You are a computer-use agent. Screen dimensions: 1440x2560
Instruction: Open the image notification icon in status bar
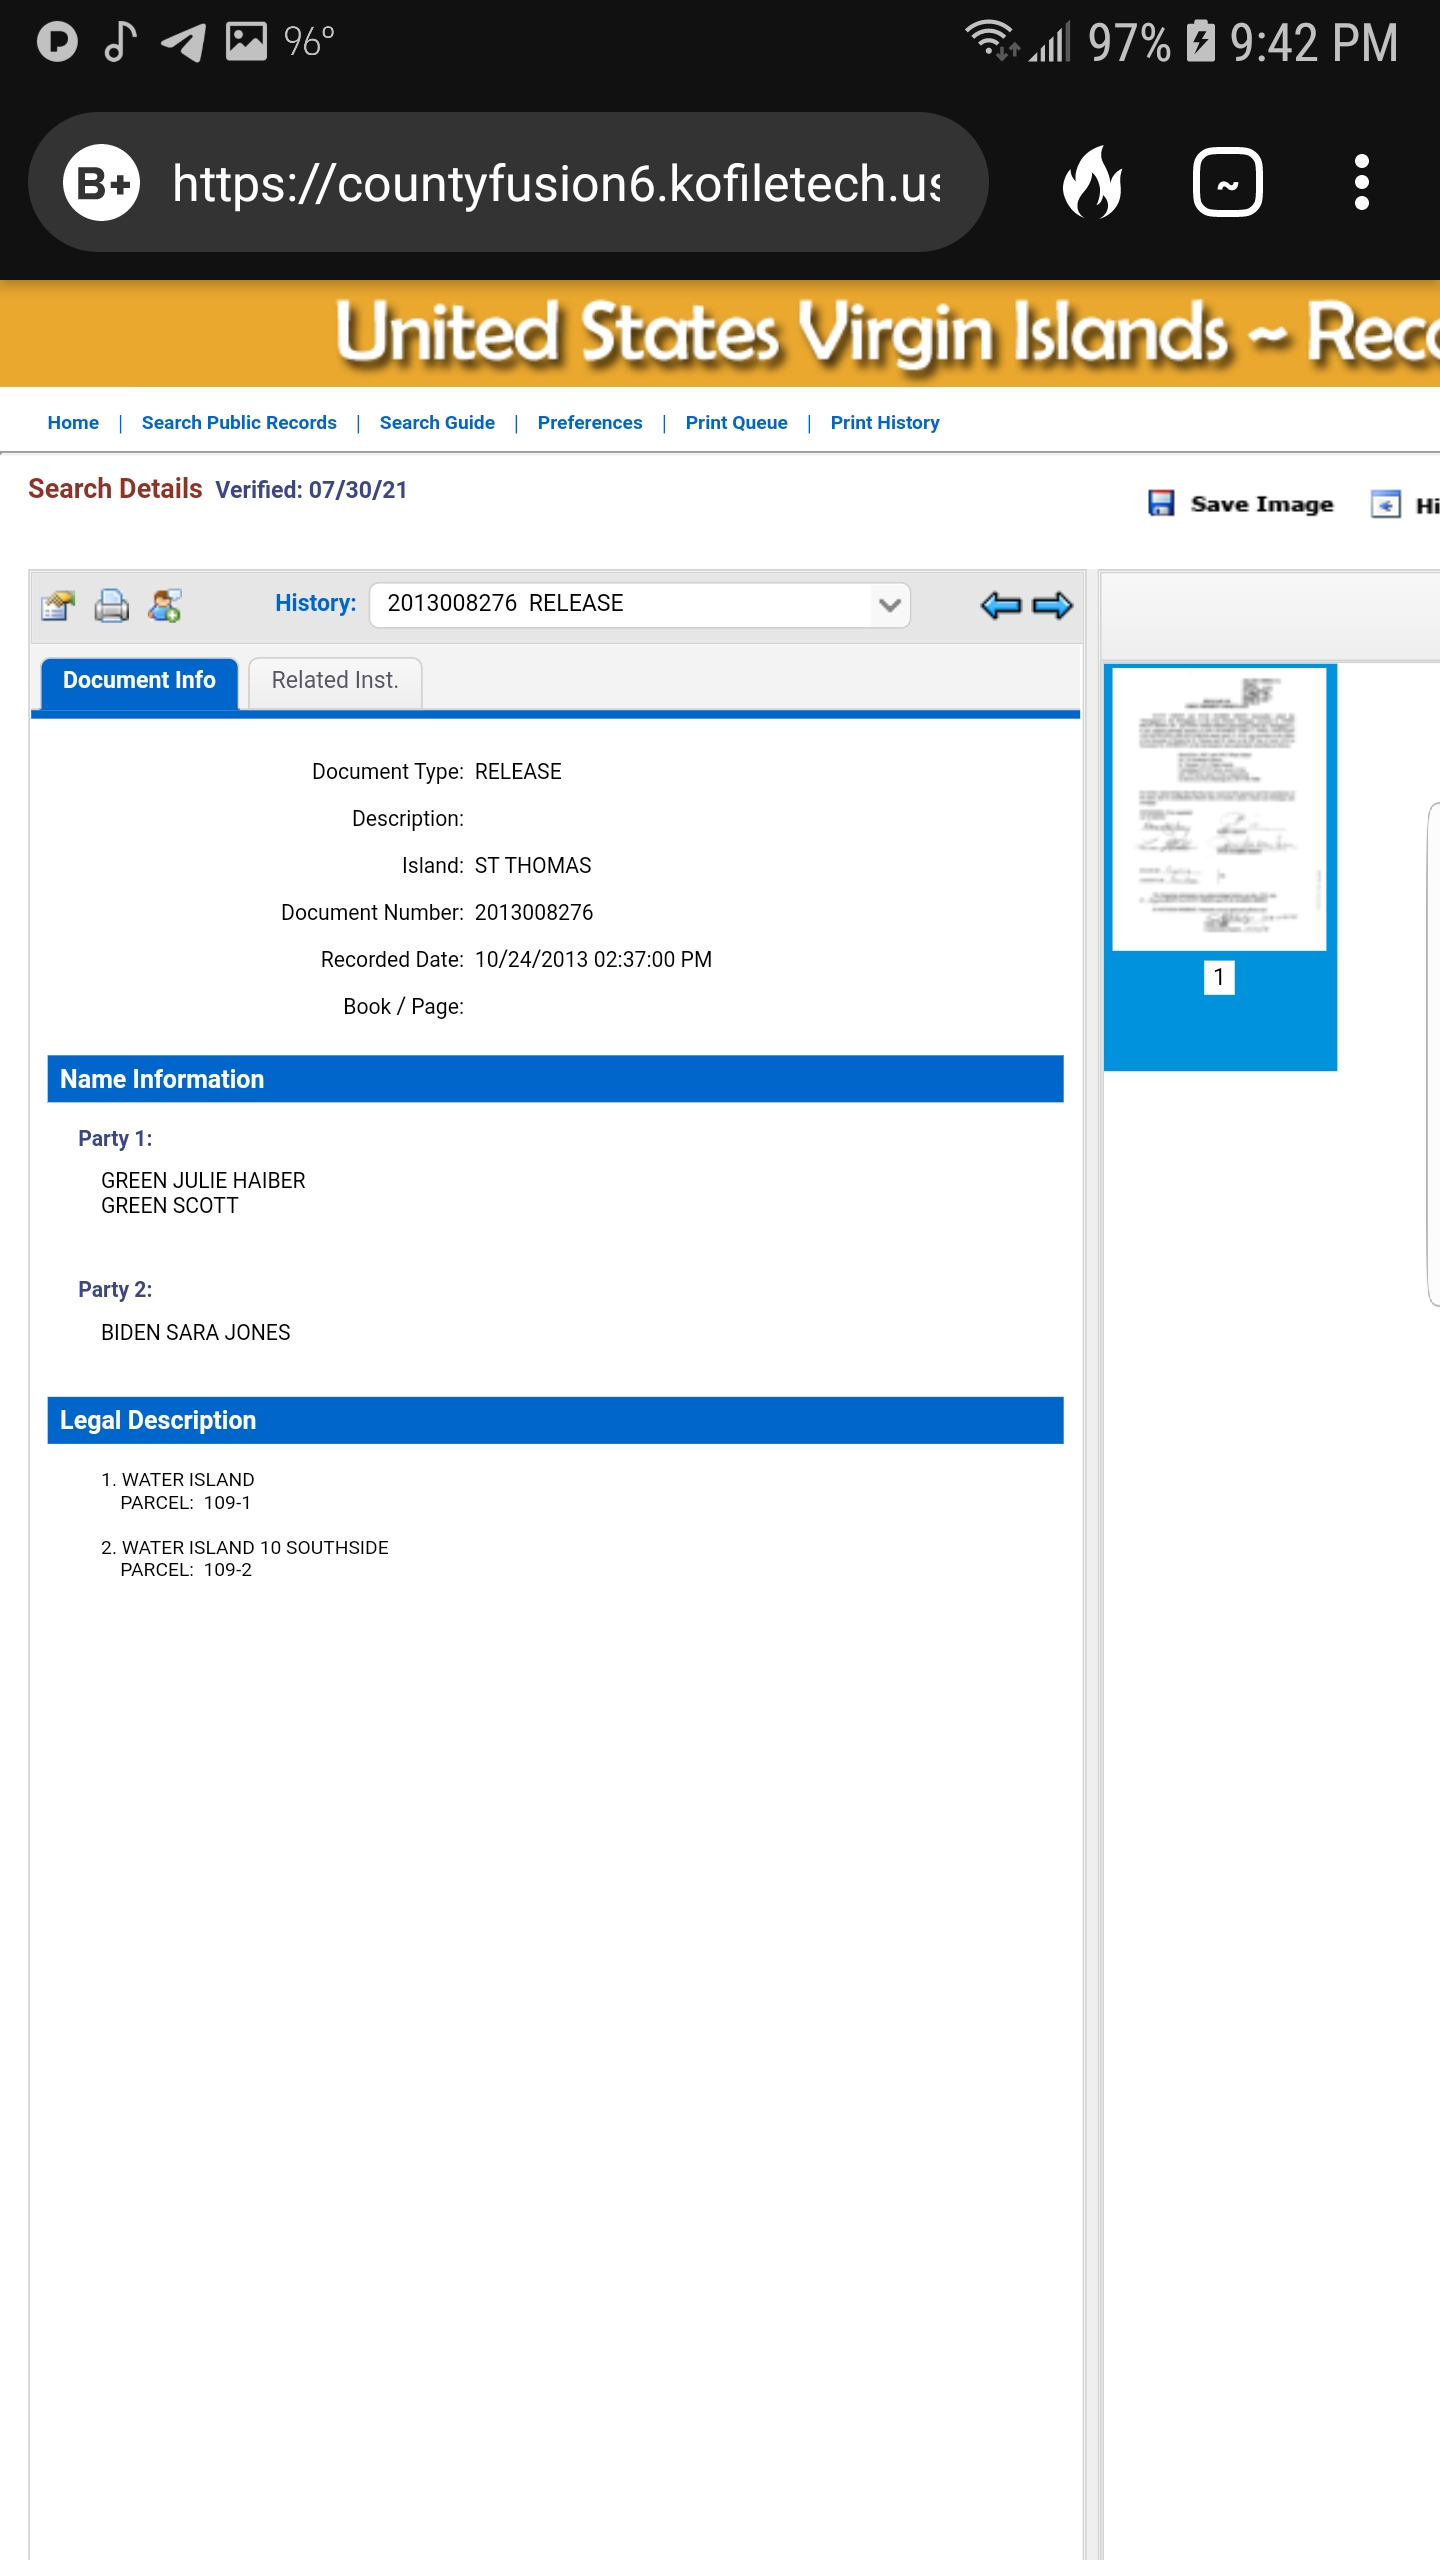(x=246, y=42)
